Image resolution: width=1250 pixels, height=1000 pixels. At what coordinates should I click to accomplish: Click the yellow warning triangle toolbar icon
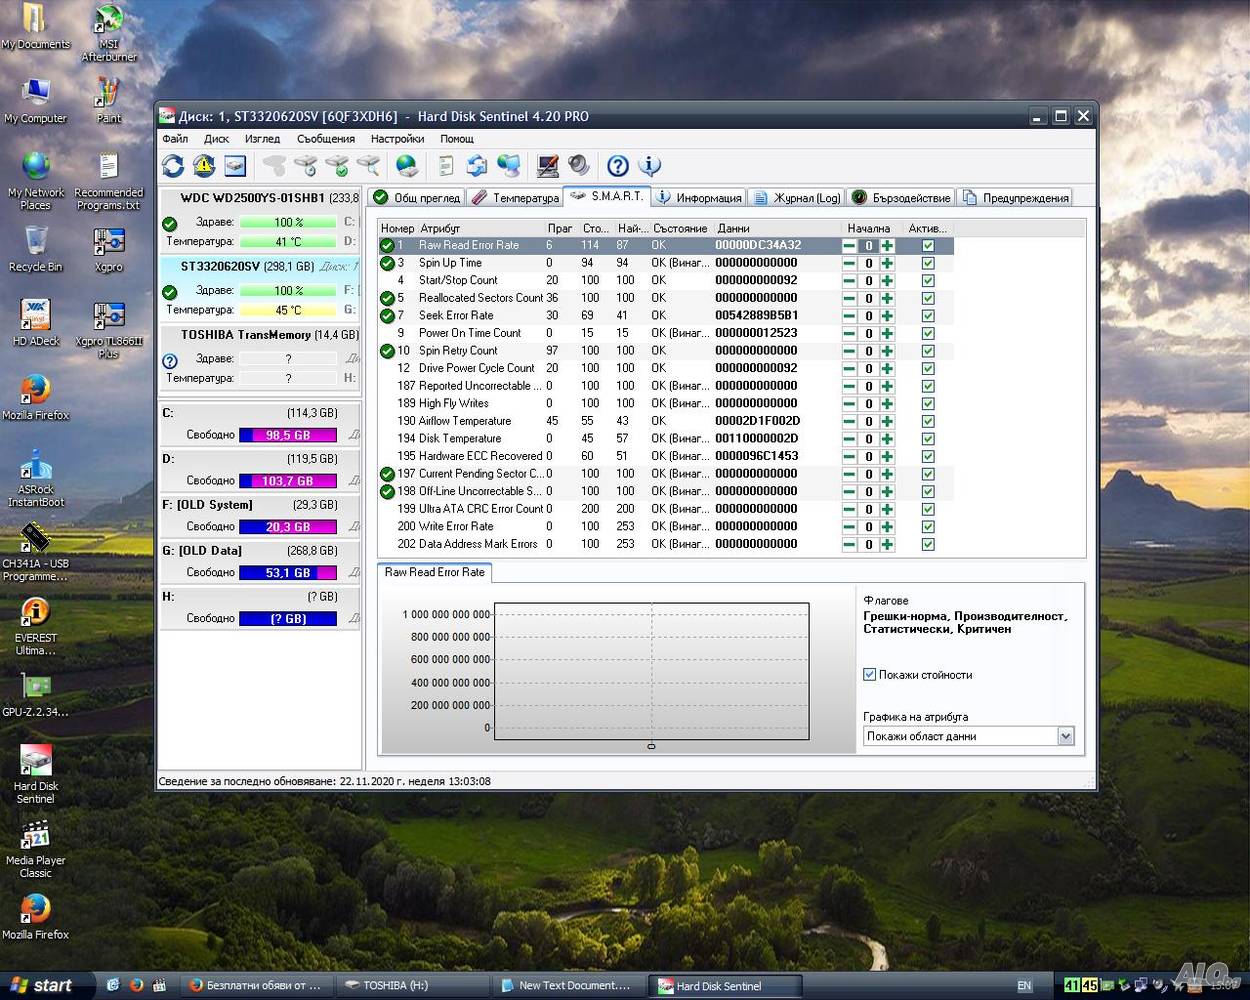coord(204,166)
